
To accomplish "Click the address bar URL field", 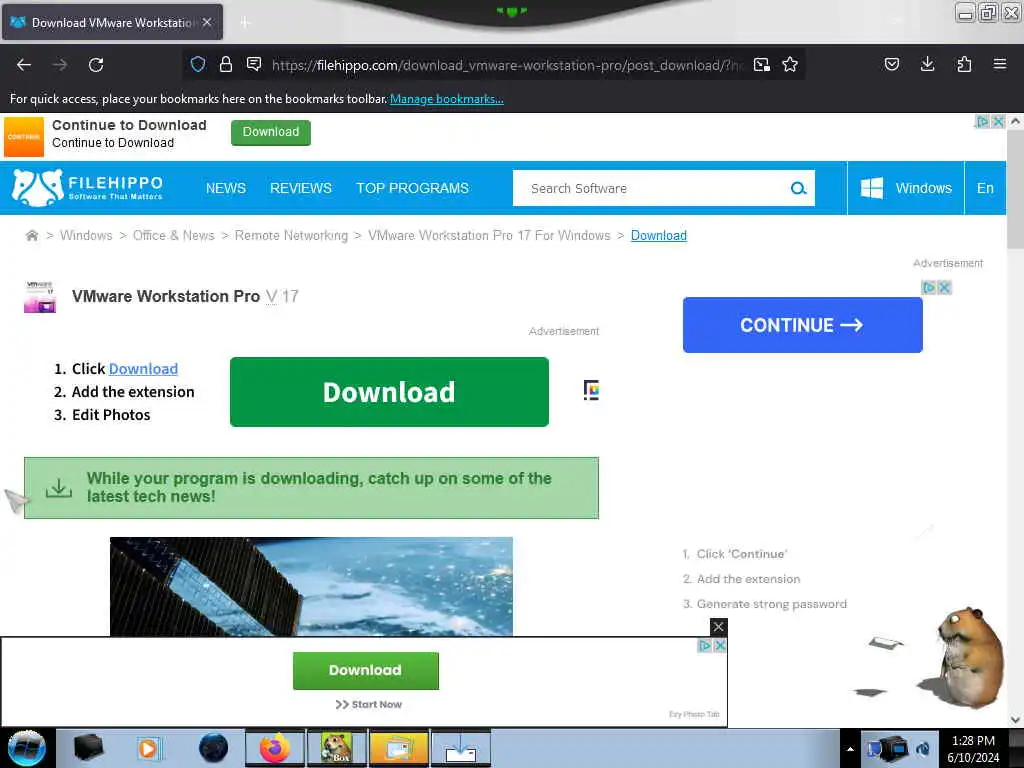I will point(506,65).
